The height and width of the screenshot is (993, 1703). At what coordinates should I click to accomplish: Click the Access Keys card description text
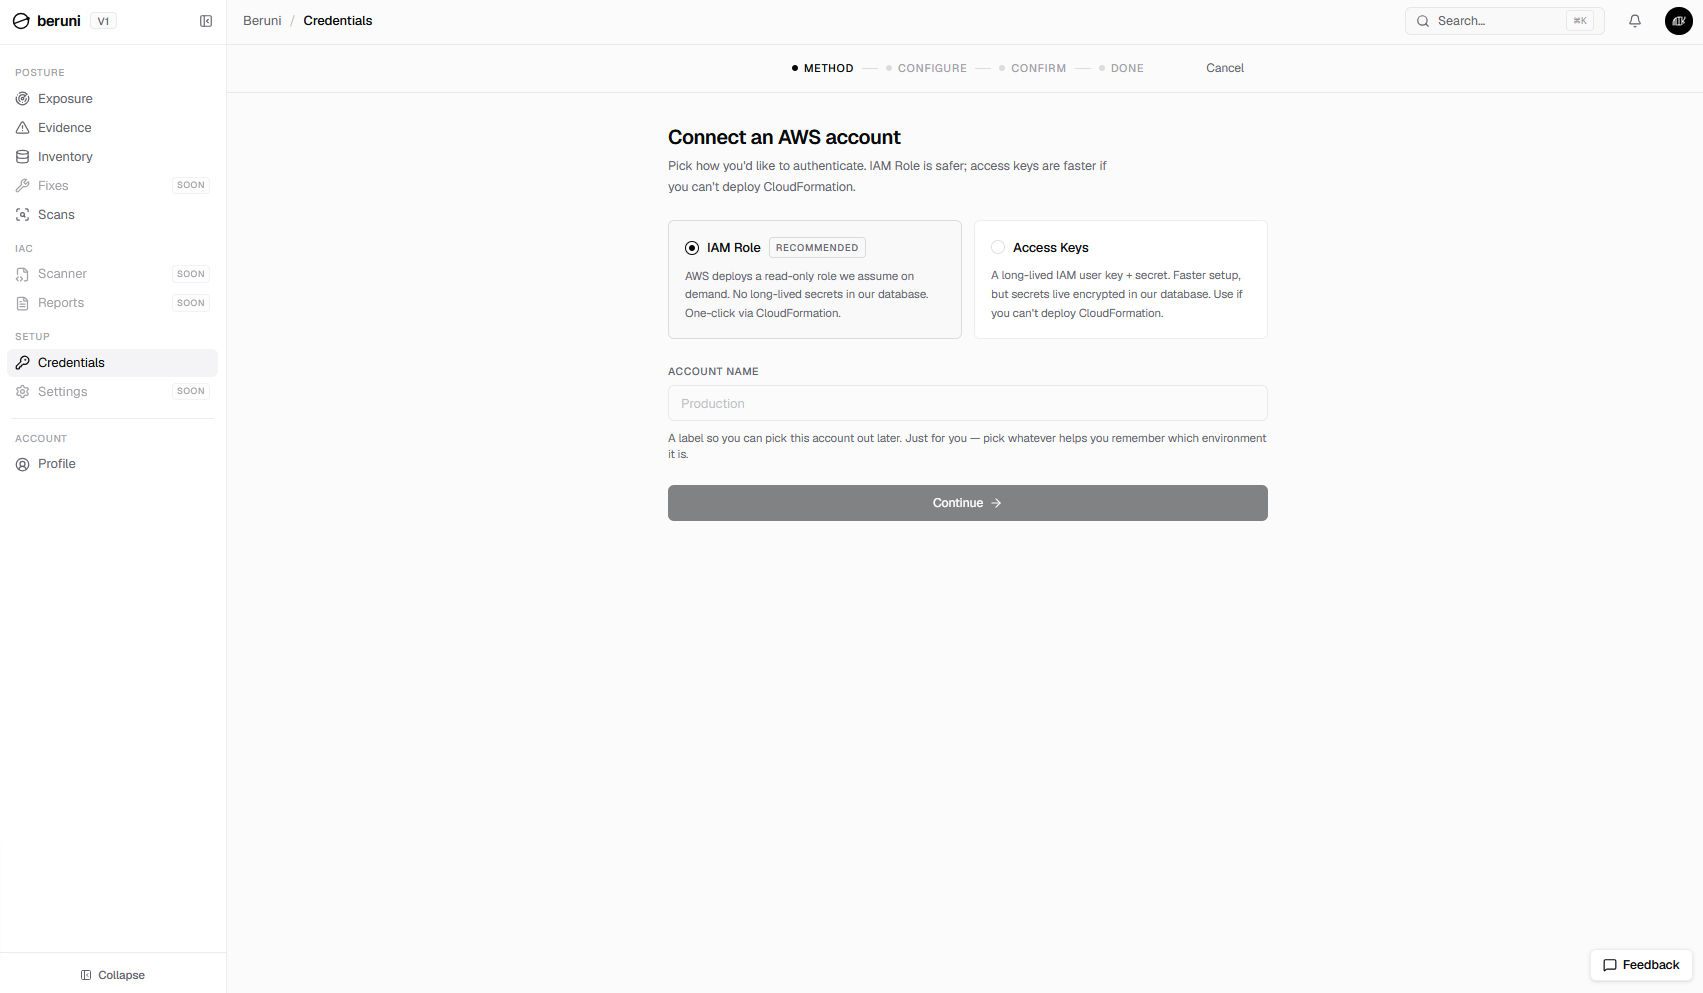coord(1117,294)
